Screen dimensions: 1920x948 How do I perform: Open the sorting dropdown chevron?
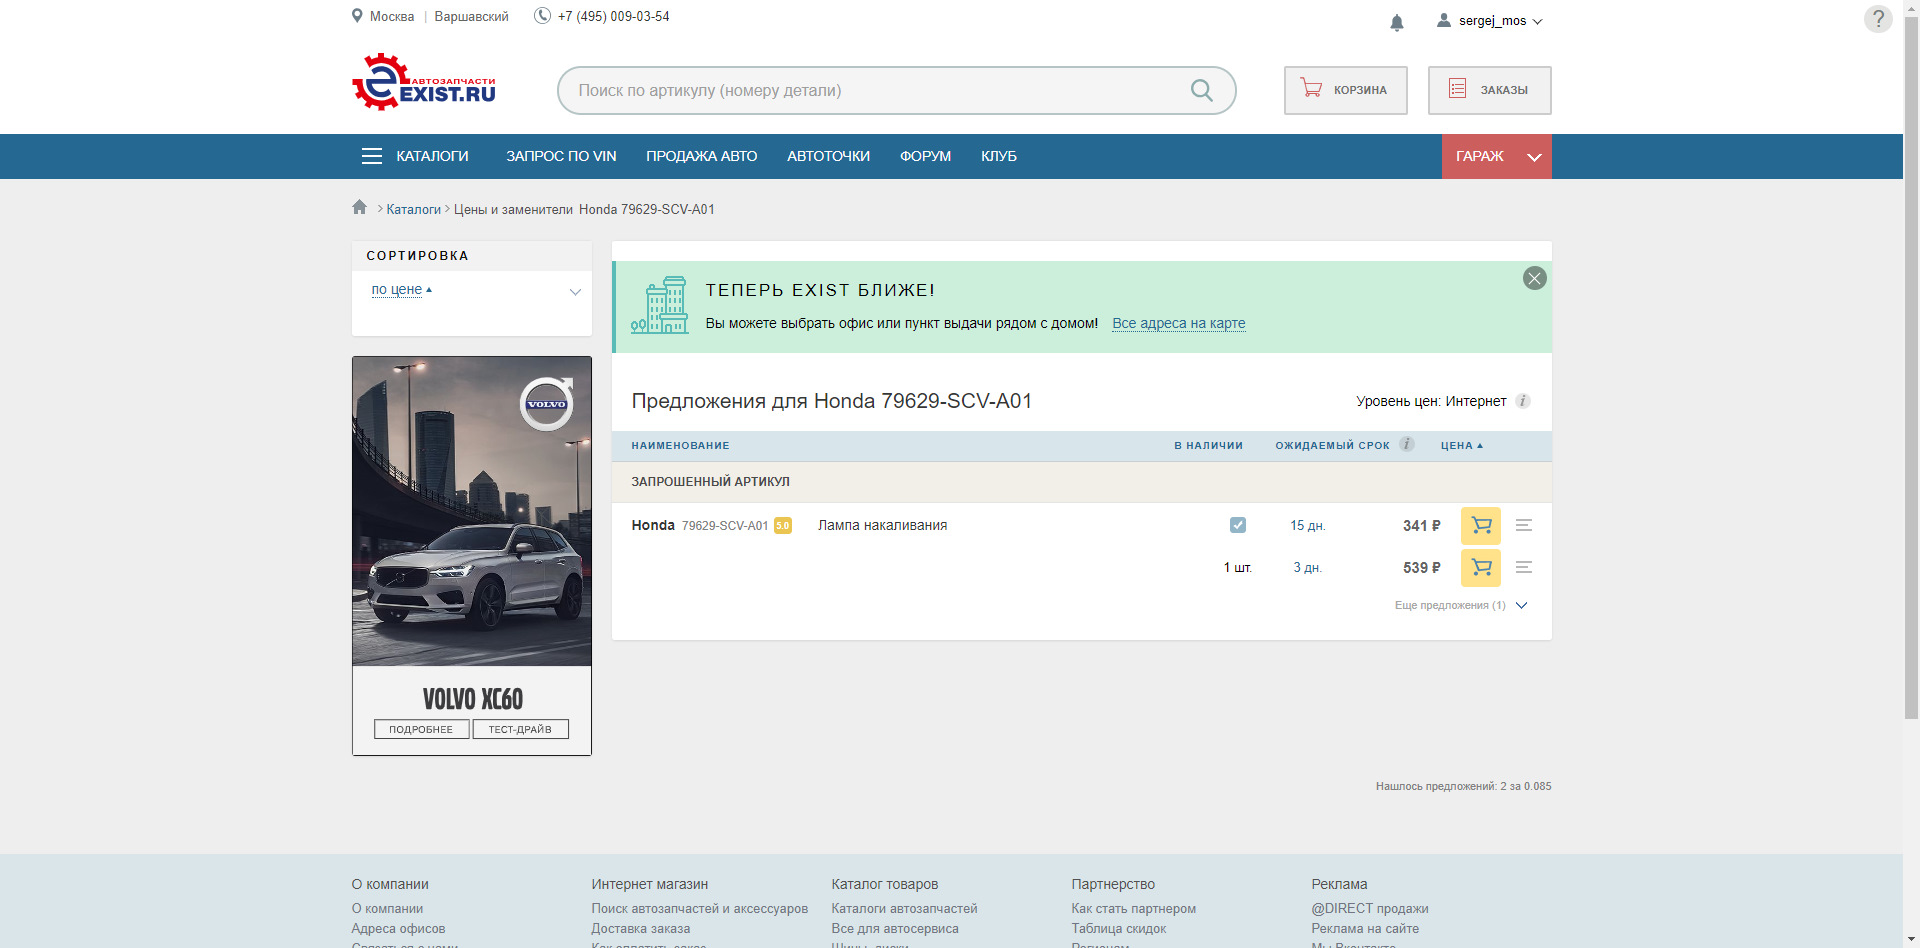[x=575, y=292]
